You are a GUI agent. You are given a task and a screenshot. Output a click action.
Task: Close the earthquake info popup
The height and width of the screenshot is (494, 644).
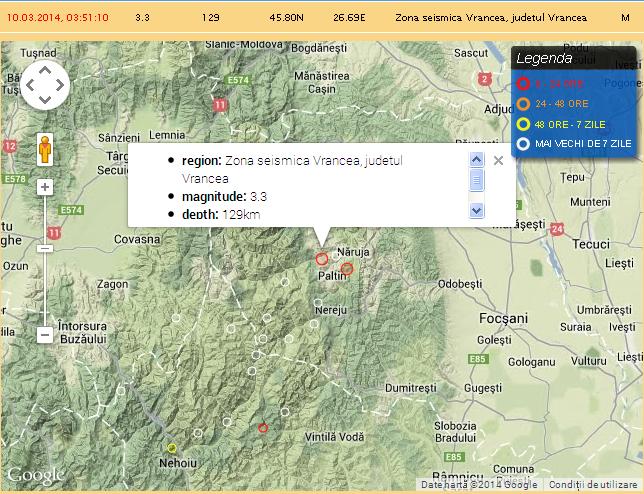(498, 161)
